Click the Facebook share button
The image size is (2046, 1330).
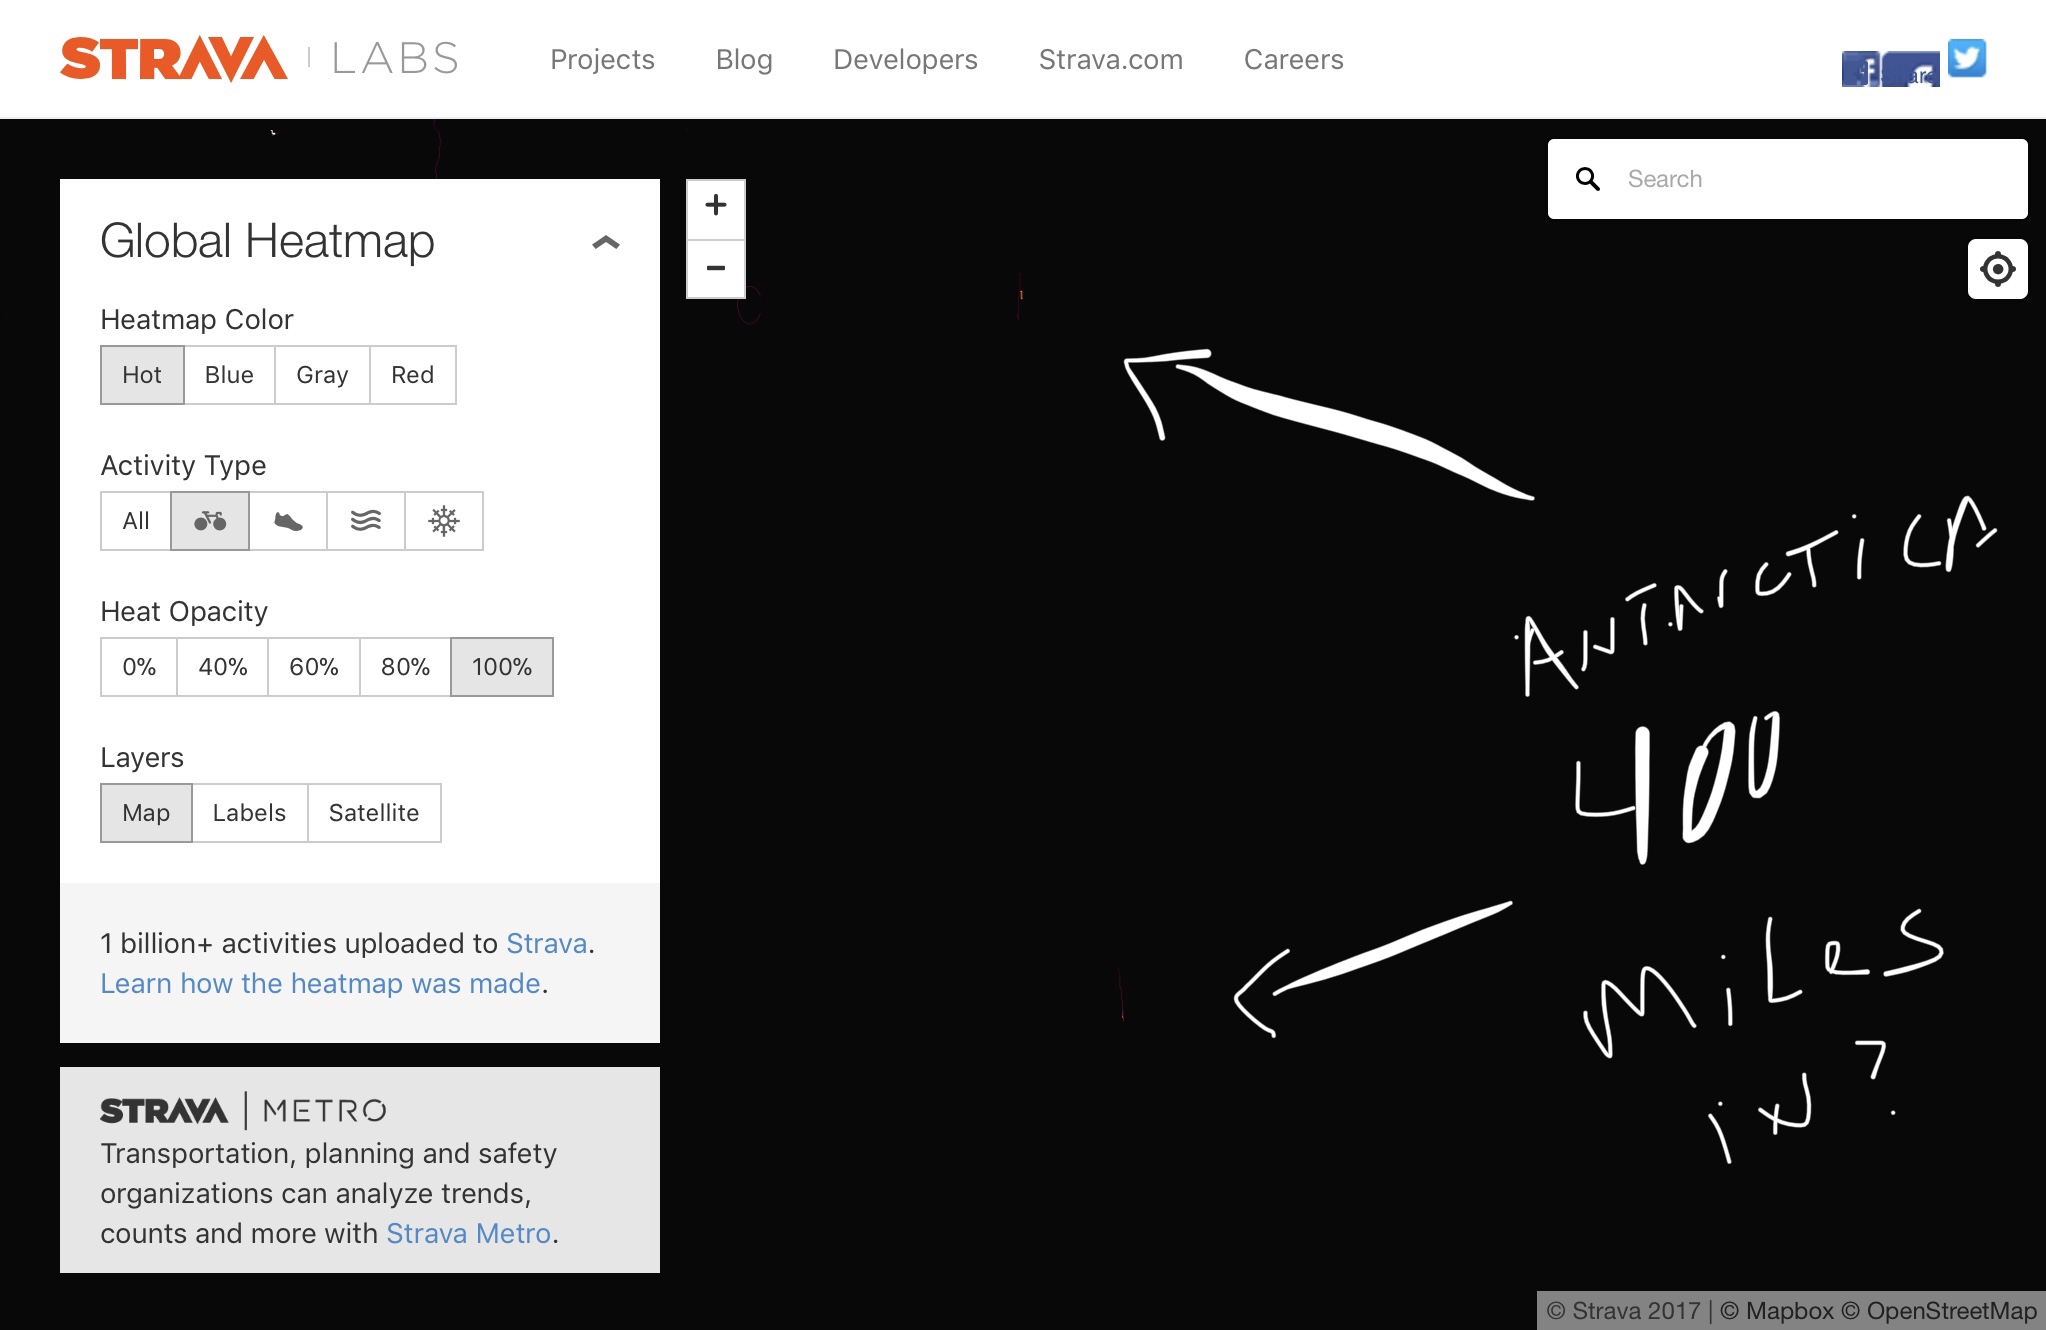(1890, 69)
